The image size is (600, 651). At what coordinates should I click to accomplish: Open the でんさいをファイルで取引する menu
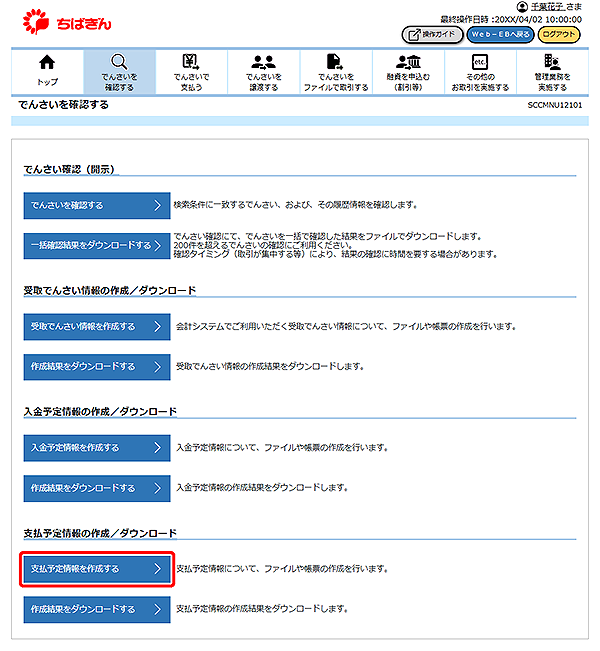(336, 72)
